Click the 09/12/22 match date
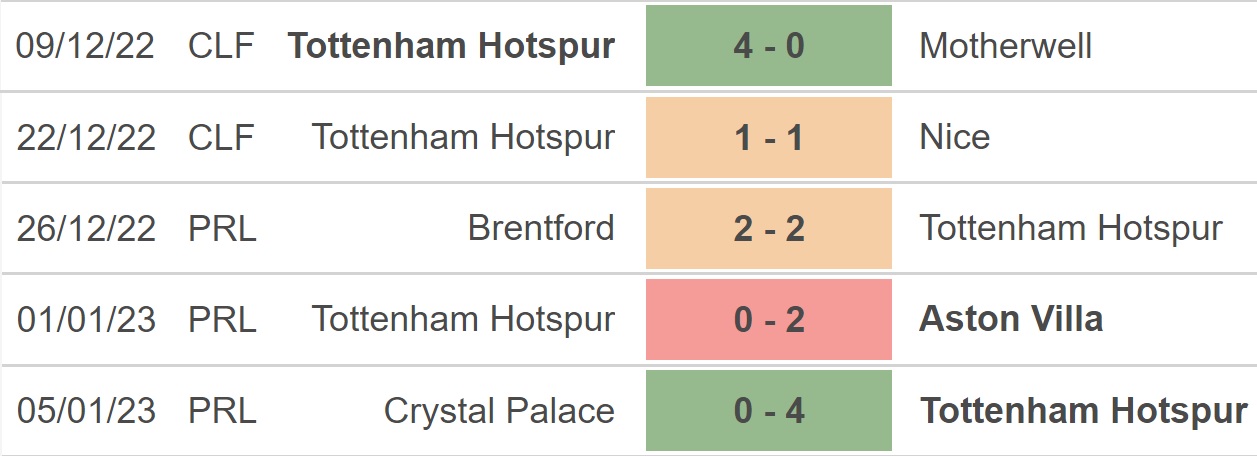This screenshot has height=456, width=1257. [x=86, y=46]
